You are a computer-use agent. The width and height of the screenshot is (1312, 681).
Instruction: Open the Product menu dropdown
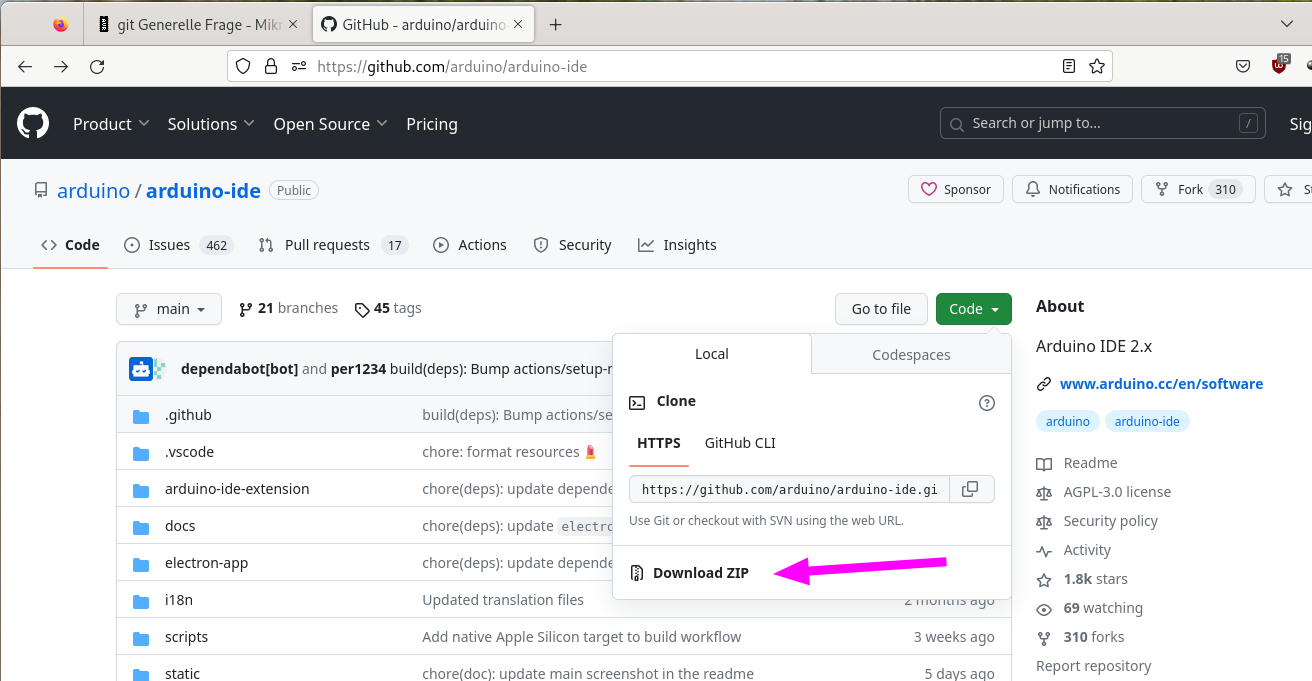coord(111,124)
